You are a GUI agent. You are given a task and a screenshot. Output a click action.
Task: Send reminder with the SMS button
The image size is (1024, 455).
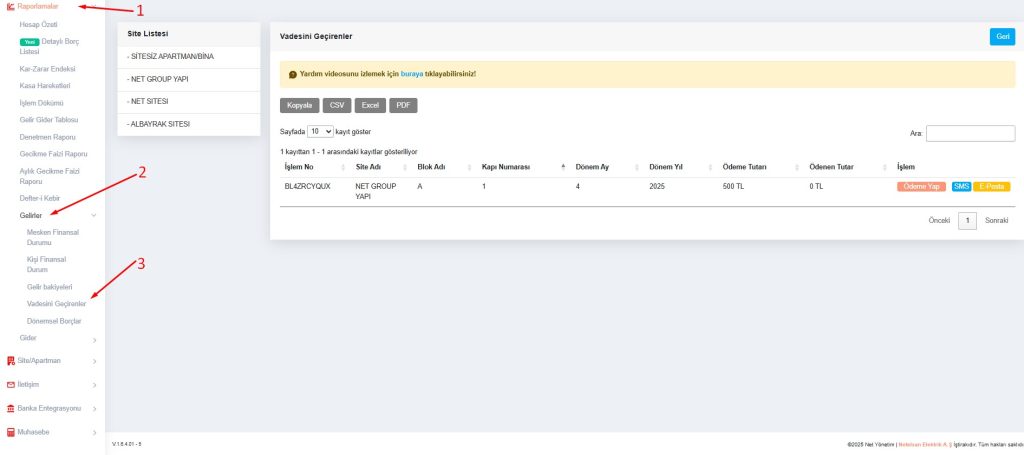(961, 186)
